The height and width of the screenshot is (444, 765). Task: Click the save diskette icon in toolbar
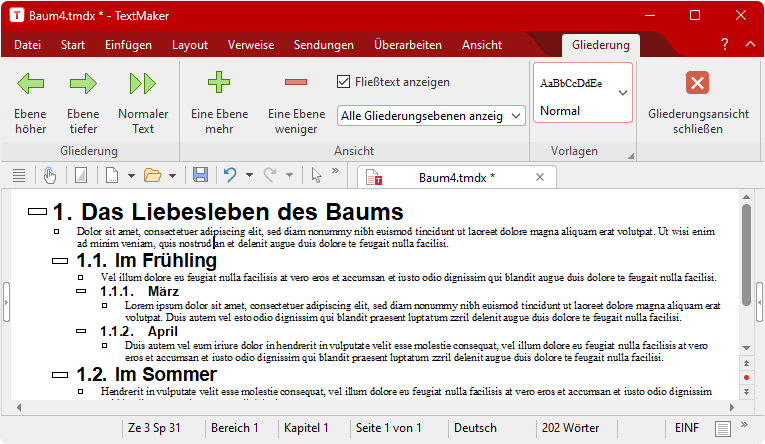pos(200,176)
